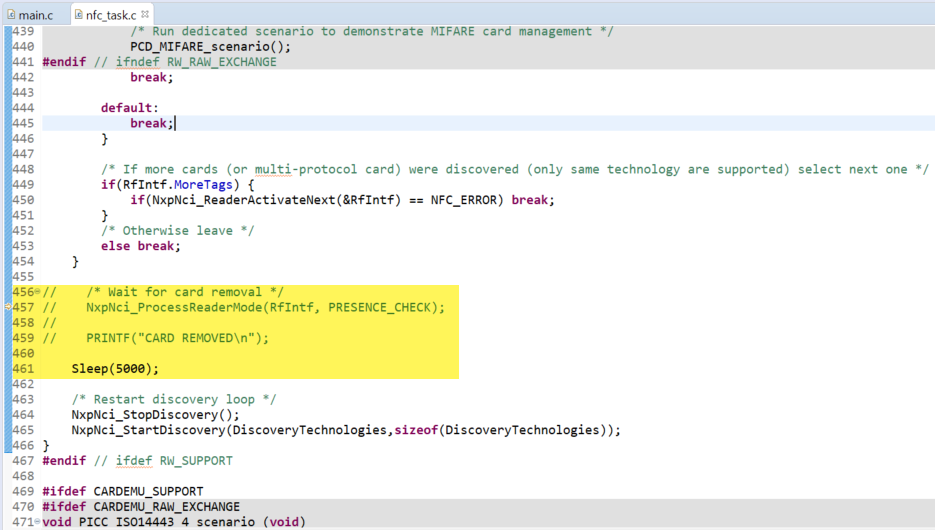This screenshot has width=935, height=530.
Task: Click the NxpNci_StopDiscovery(); line
Action: coord(155,415)
